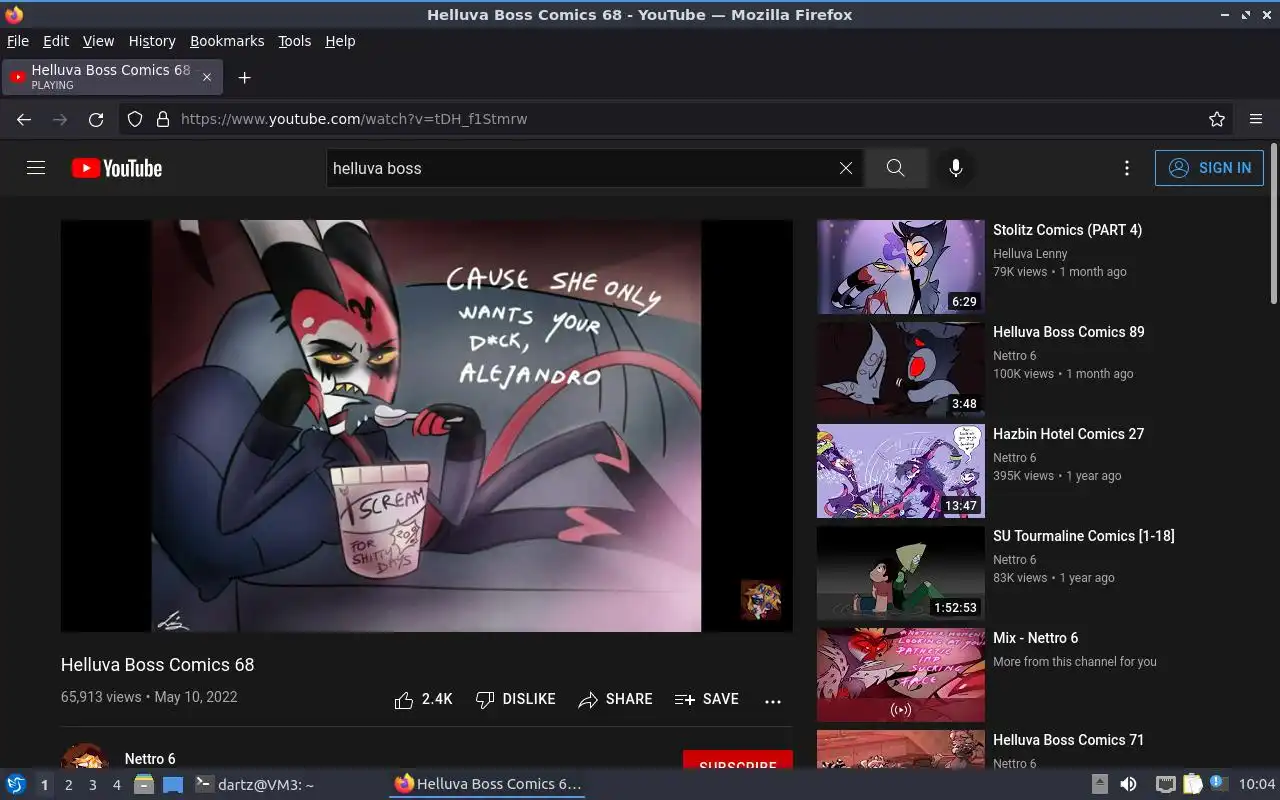
Task: Open the History menu
Action: (x=152, y=41)
